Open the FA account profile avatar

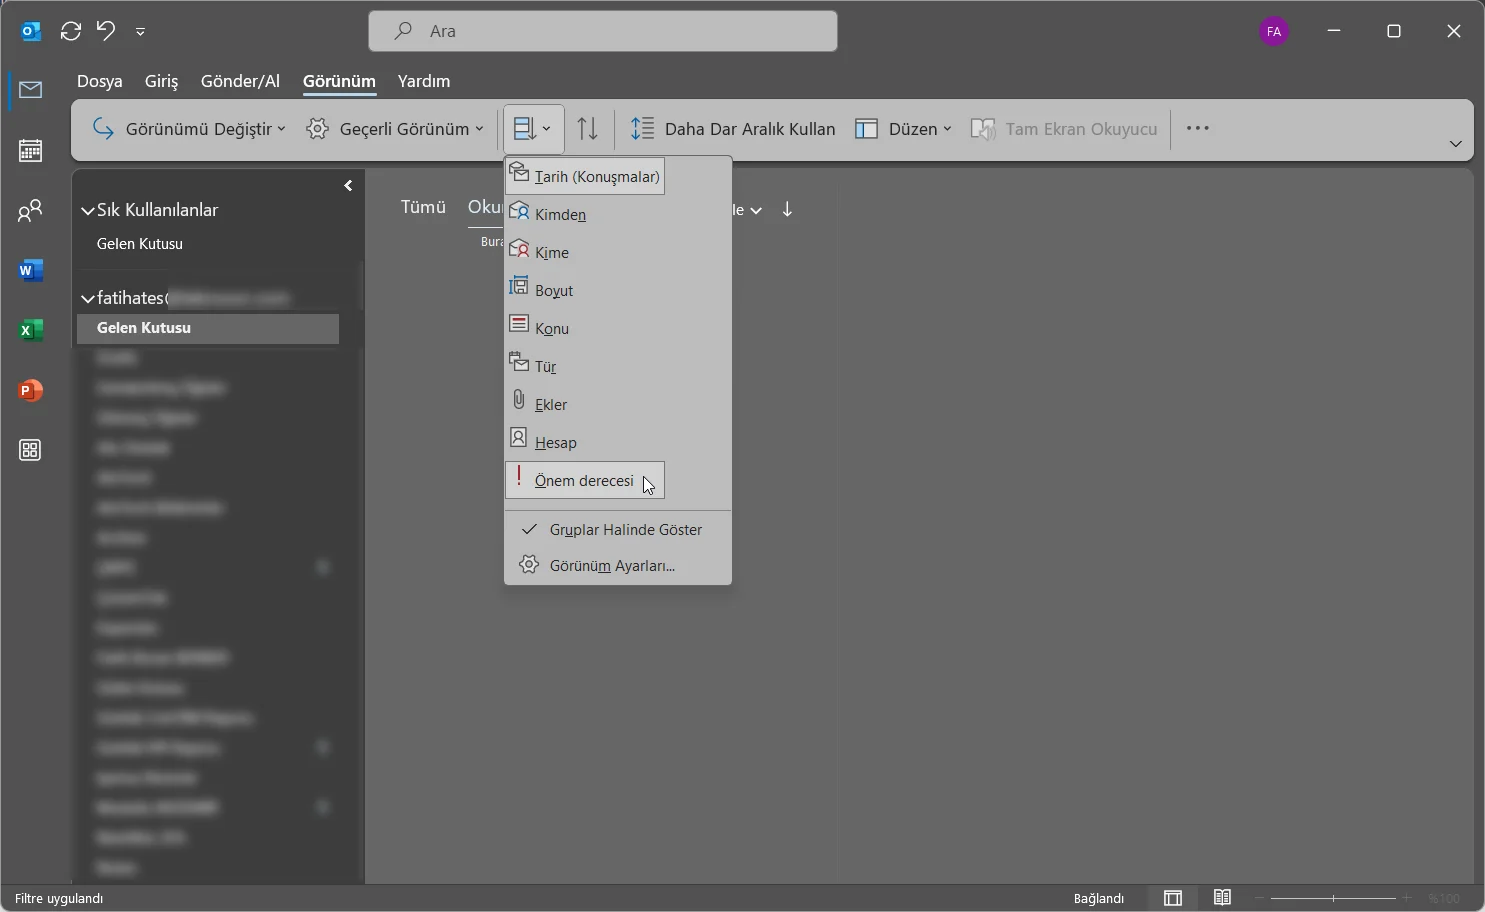(1274, 32)
